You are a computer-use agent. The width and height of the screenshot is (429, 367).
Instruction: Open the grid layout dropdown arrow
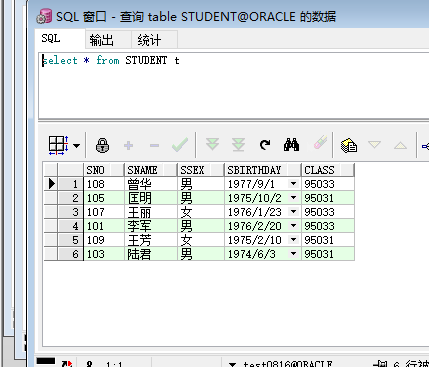[x=77, y=146]
